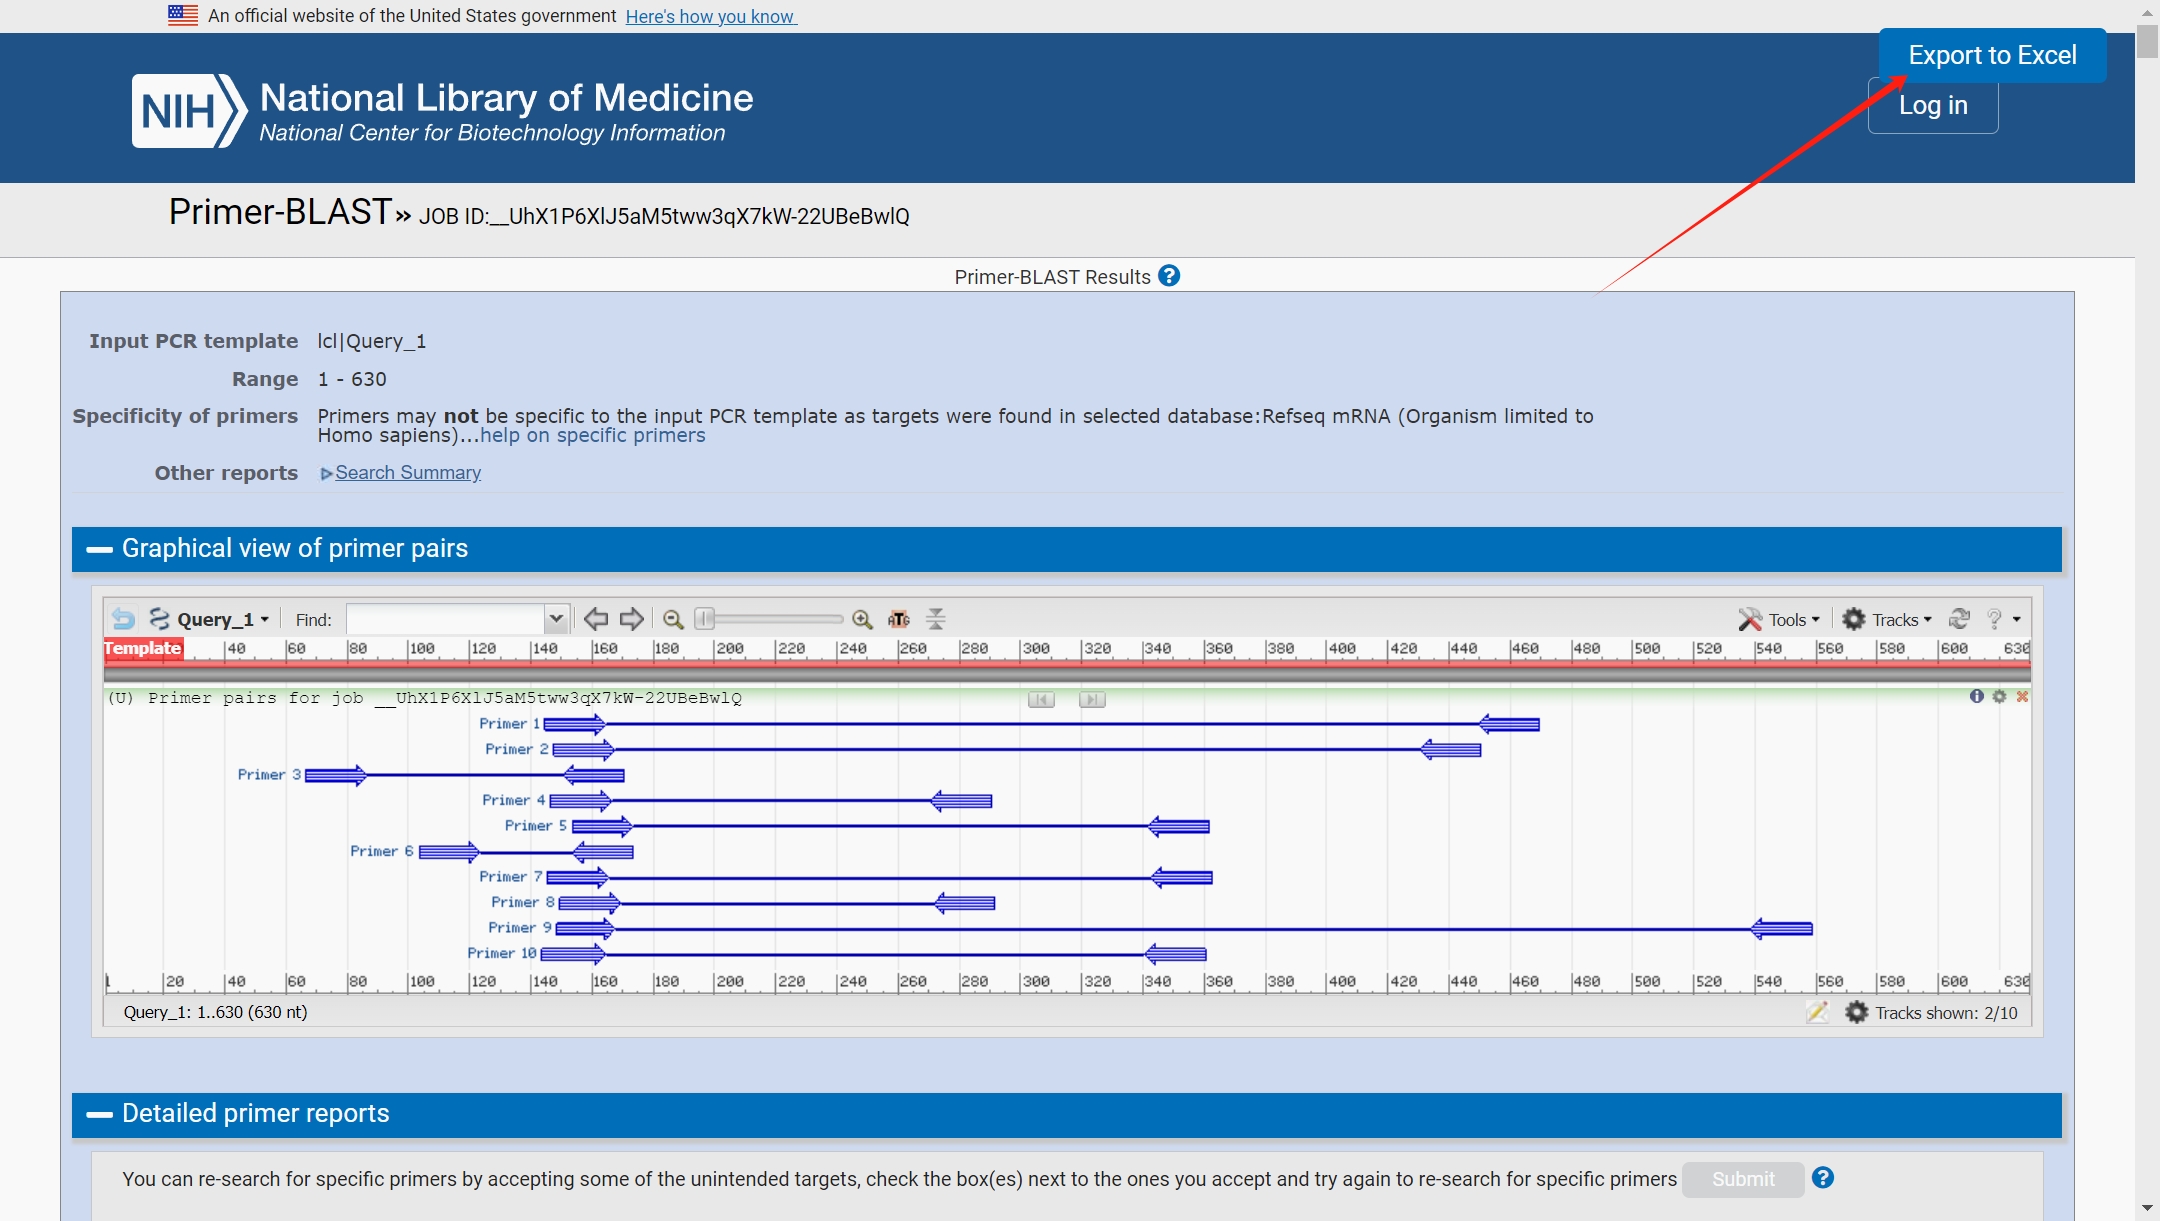Reload the tracks with refresh icon
Screen dimensions: 2160x1221
point(1959,619)
